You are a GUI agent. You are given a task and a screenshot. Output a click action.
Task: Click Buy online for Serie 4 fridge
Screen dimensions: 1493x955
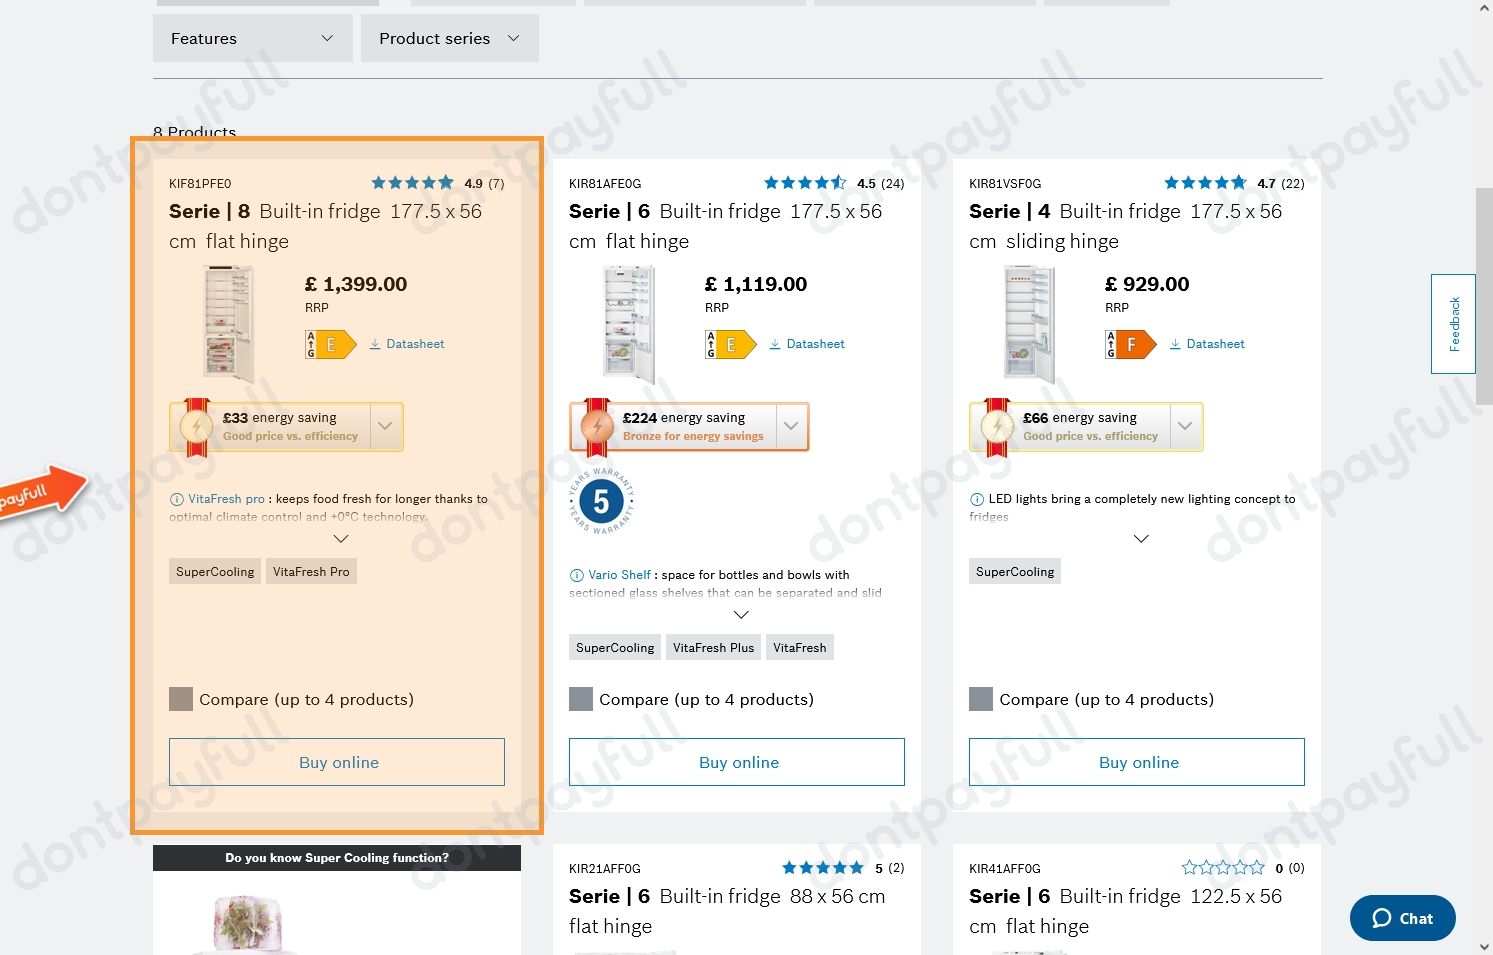1137,762
